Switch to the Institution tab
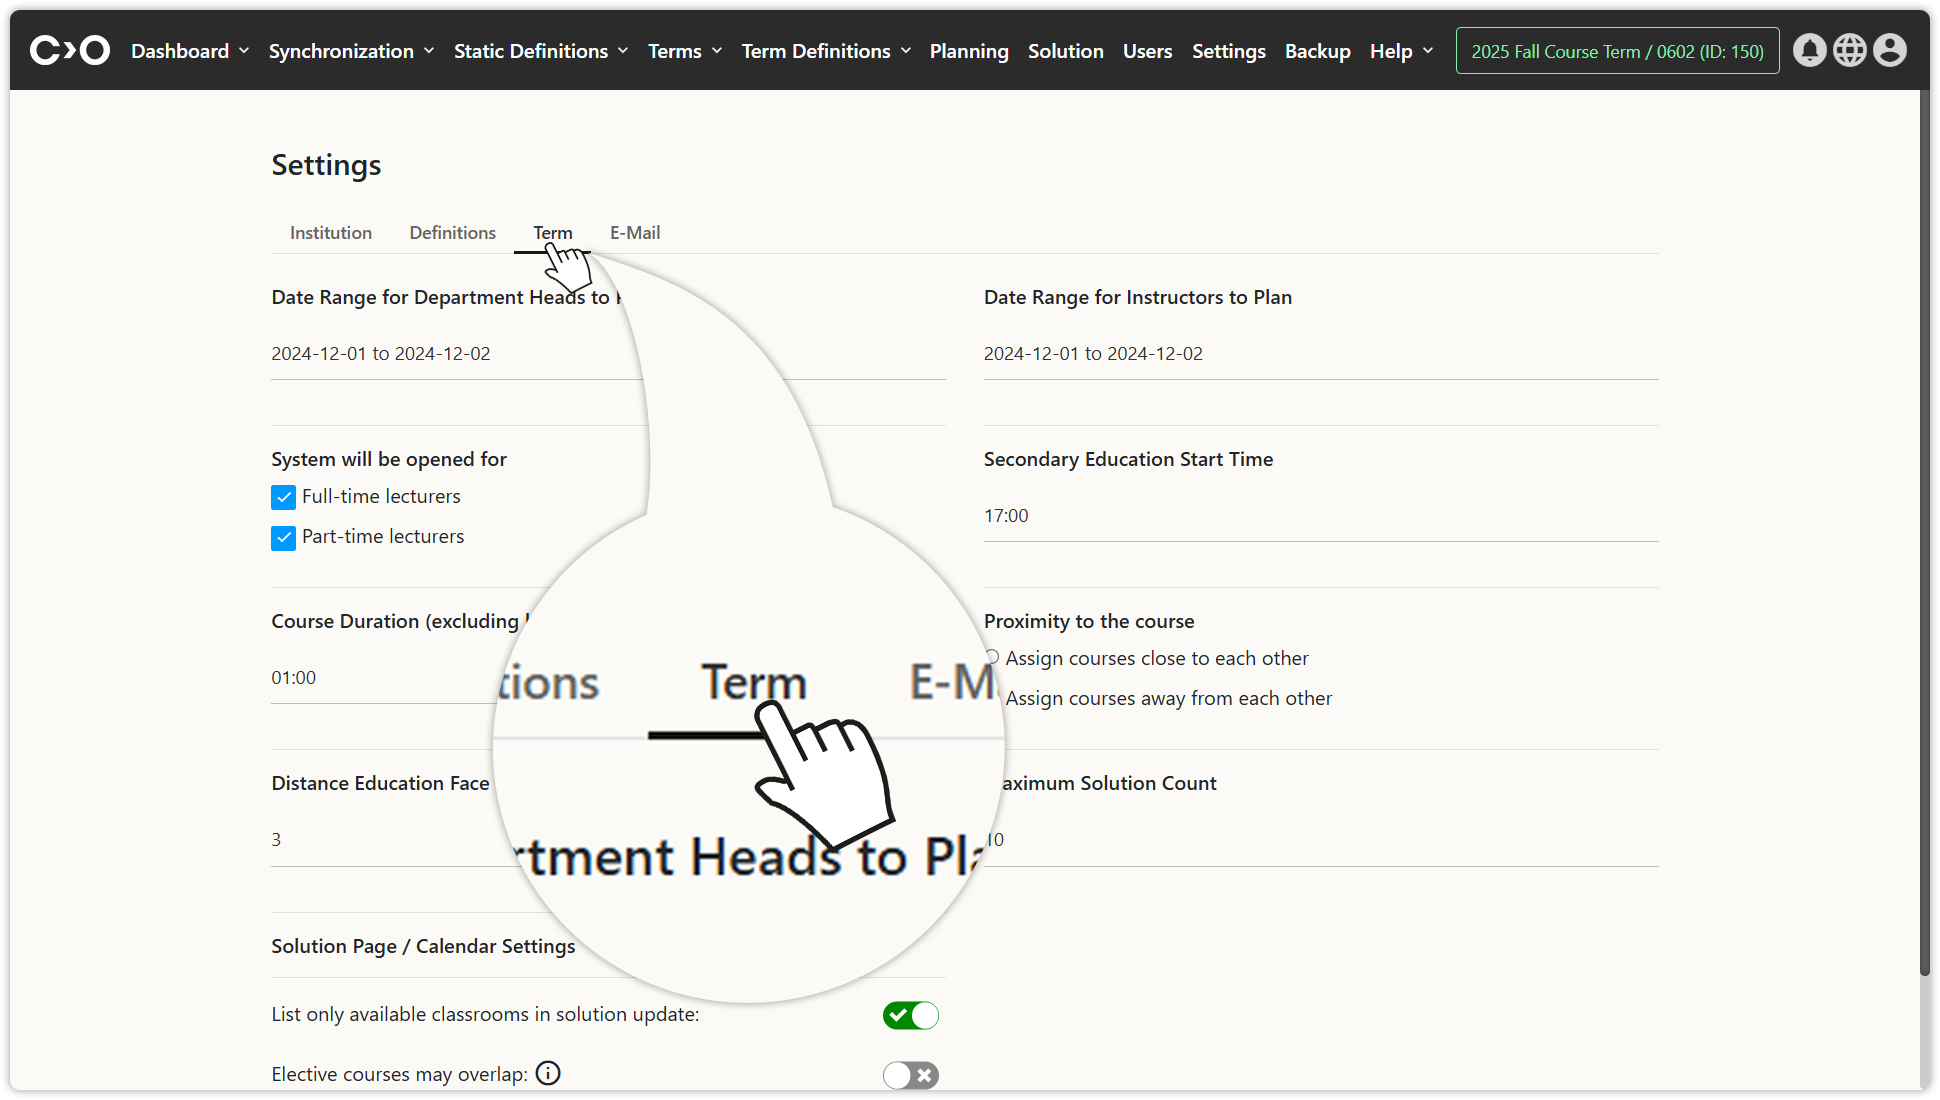Viewport: 1940px width, 1100px height. point(330,233)
